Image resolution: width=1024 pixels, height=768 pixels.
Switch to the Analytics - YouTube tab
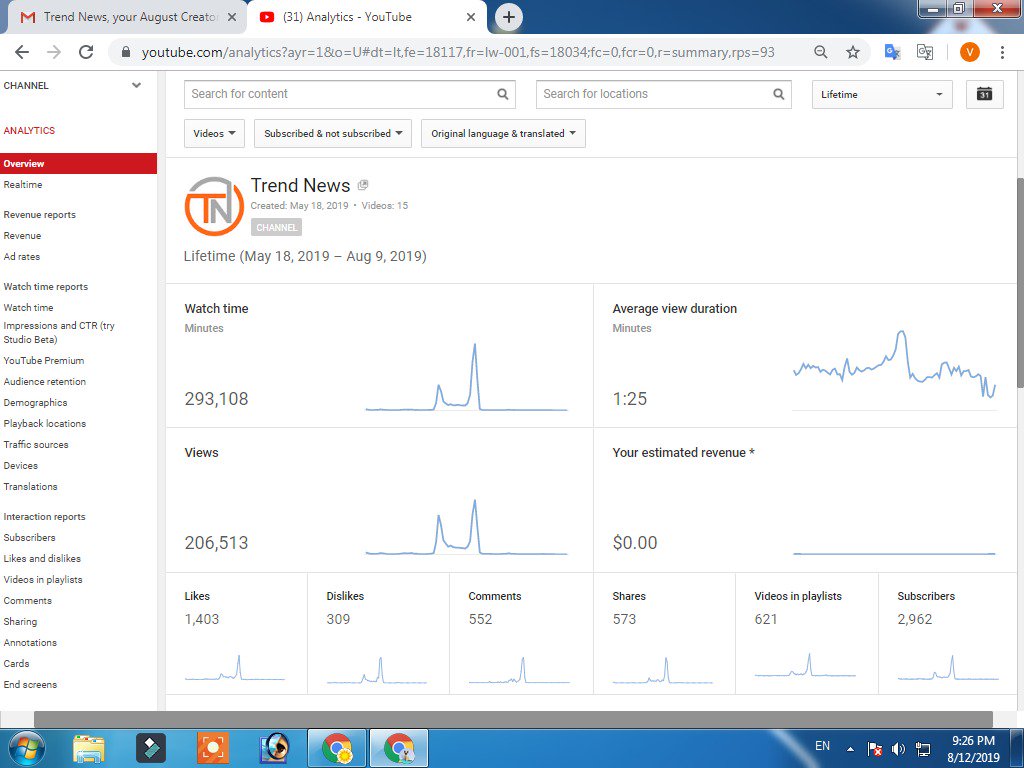(x=366, y=18)
